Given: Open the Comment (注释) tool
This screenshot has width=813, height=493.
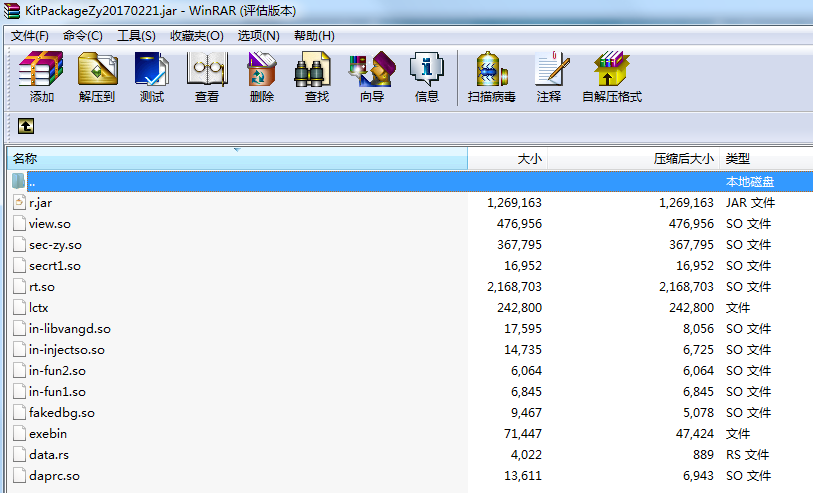Looking at the screenshot, I should [x=552, y=68].
